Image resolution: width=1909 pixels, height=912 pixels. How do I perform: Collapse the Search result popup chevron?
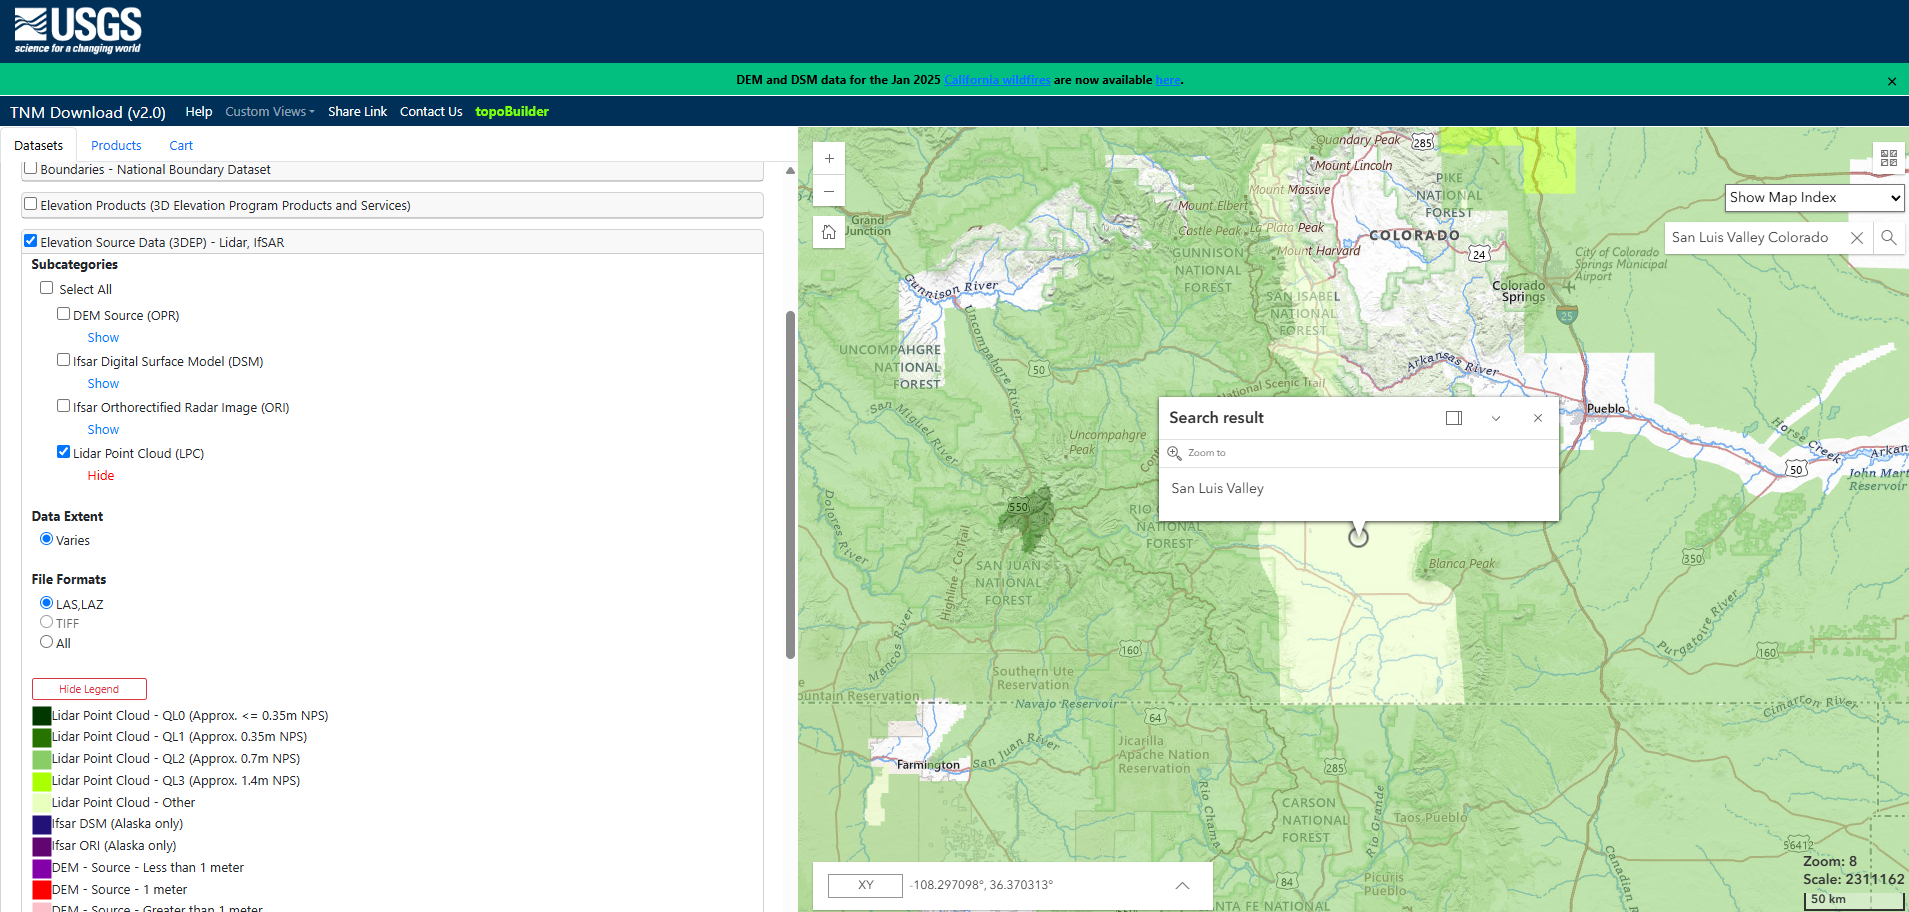point(1496,418)
